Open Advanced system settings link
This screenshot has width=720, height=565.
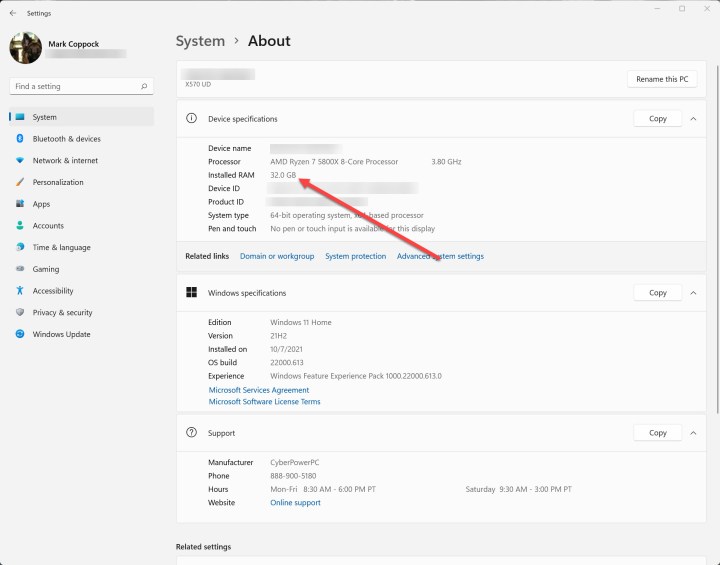[x=440, y=256]
